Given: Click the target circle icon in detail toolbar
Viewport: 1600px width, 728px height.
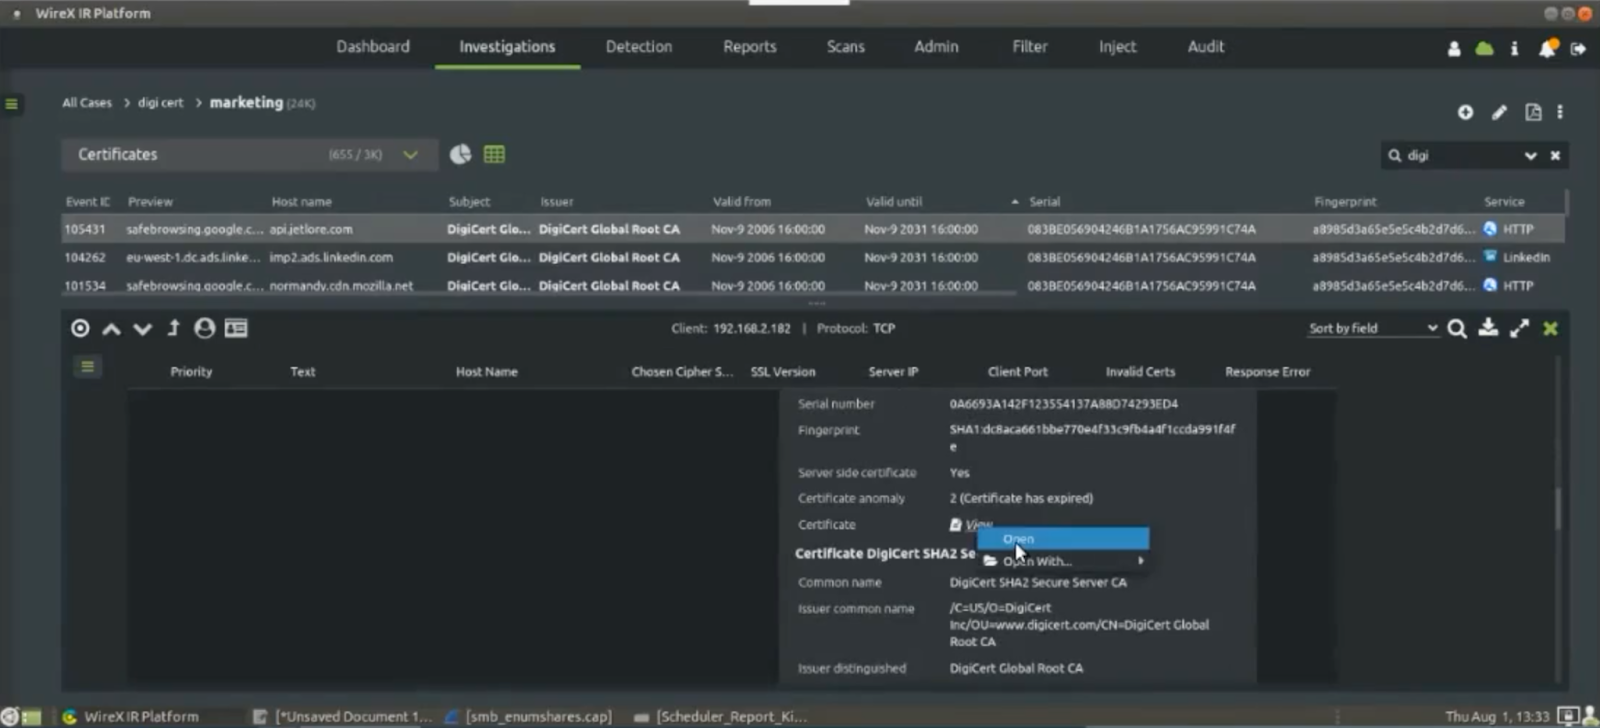Looking at the screenshot, I should click(80, 328).
